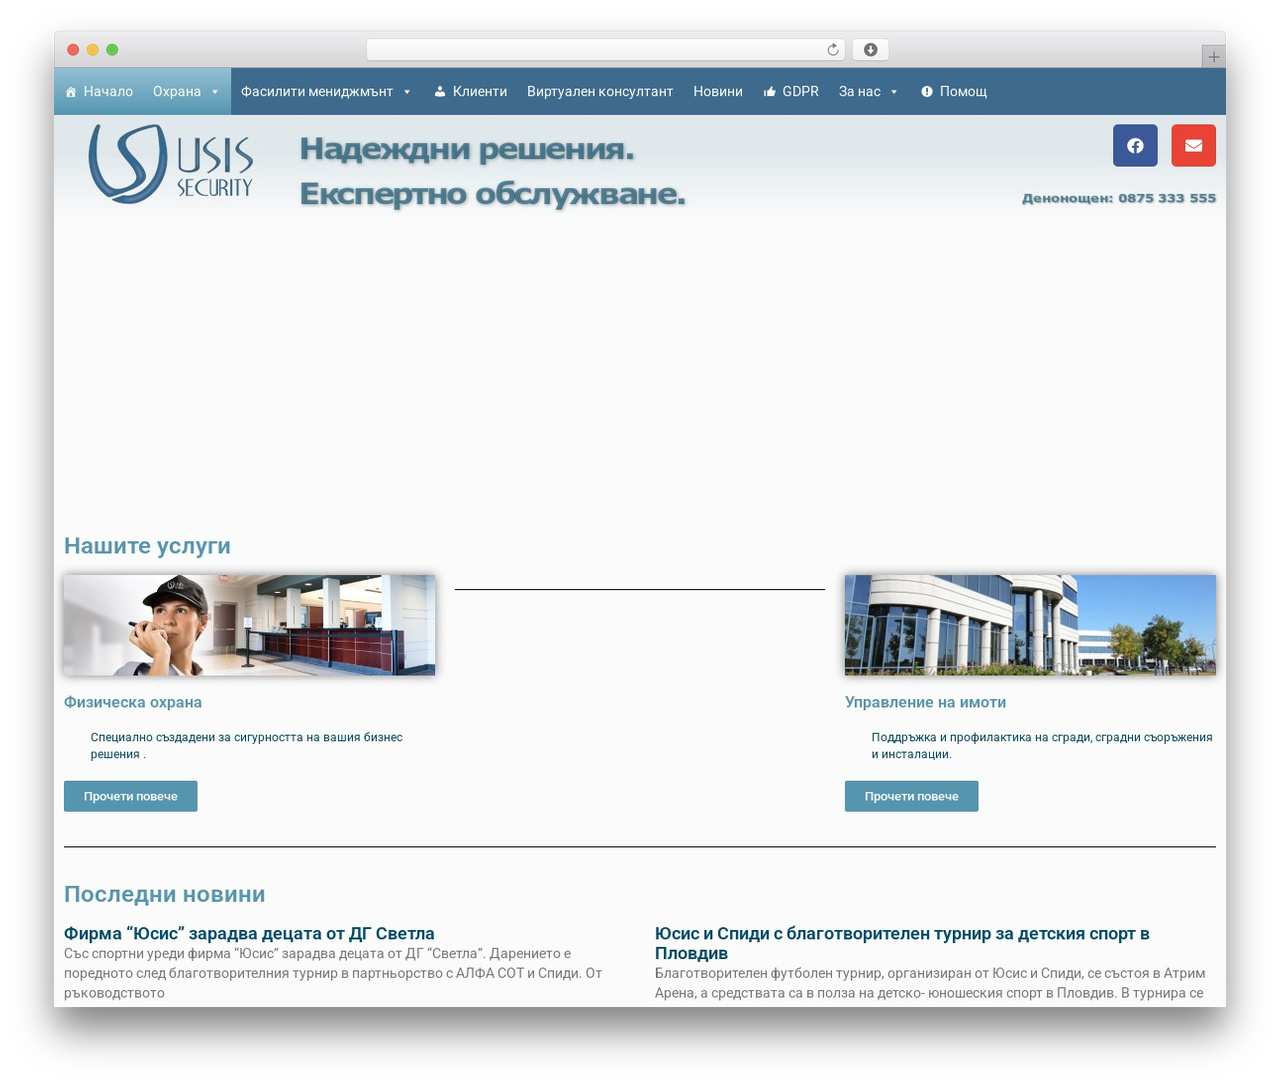Open the За нас menu item
Screen dimensions: 1280x1084
(869, 91)
